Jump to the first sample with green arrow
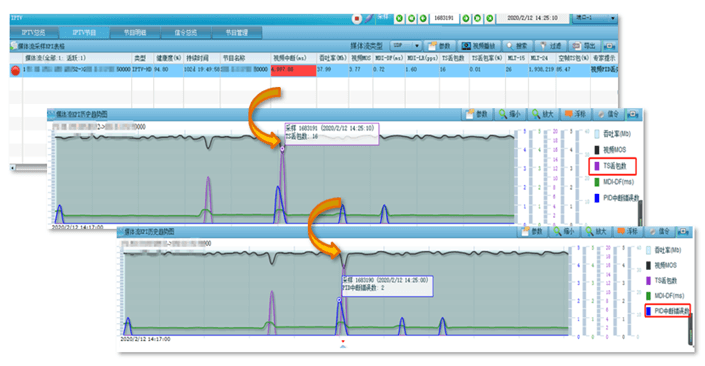Viewport: 705px width, 366px height. click(x=399, y=18)
